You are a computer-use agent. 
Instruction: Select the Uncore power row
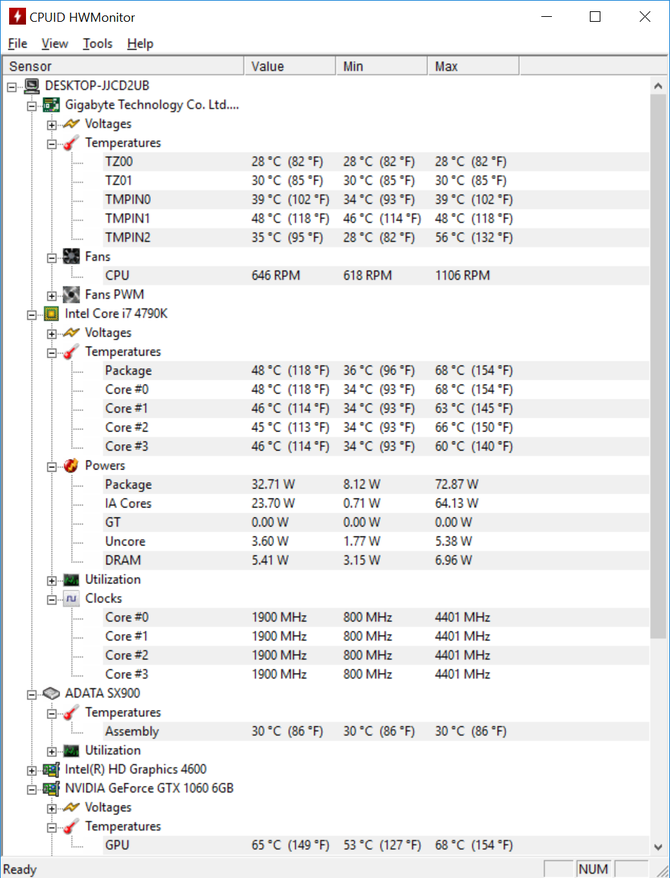(376, 541)
